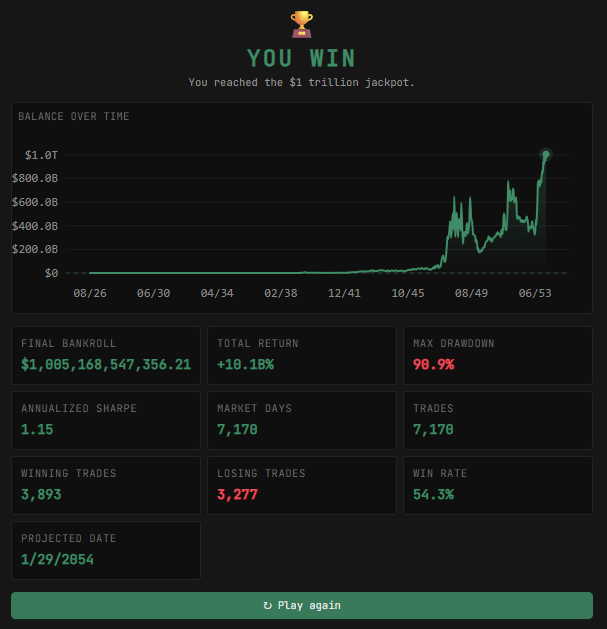Screen dimensions: 607x629
Task: Click the 10/45 x-axis date label
Action: coord(408,293)
